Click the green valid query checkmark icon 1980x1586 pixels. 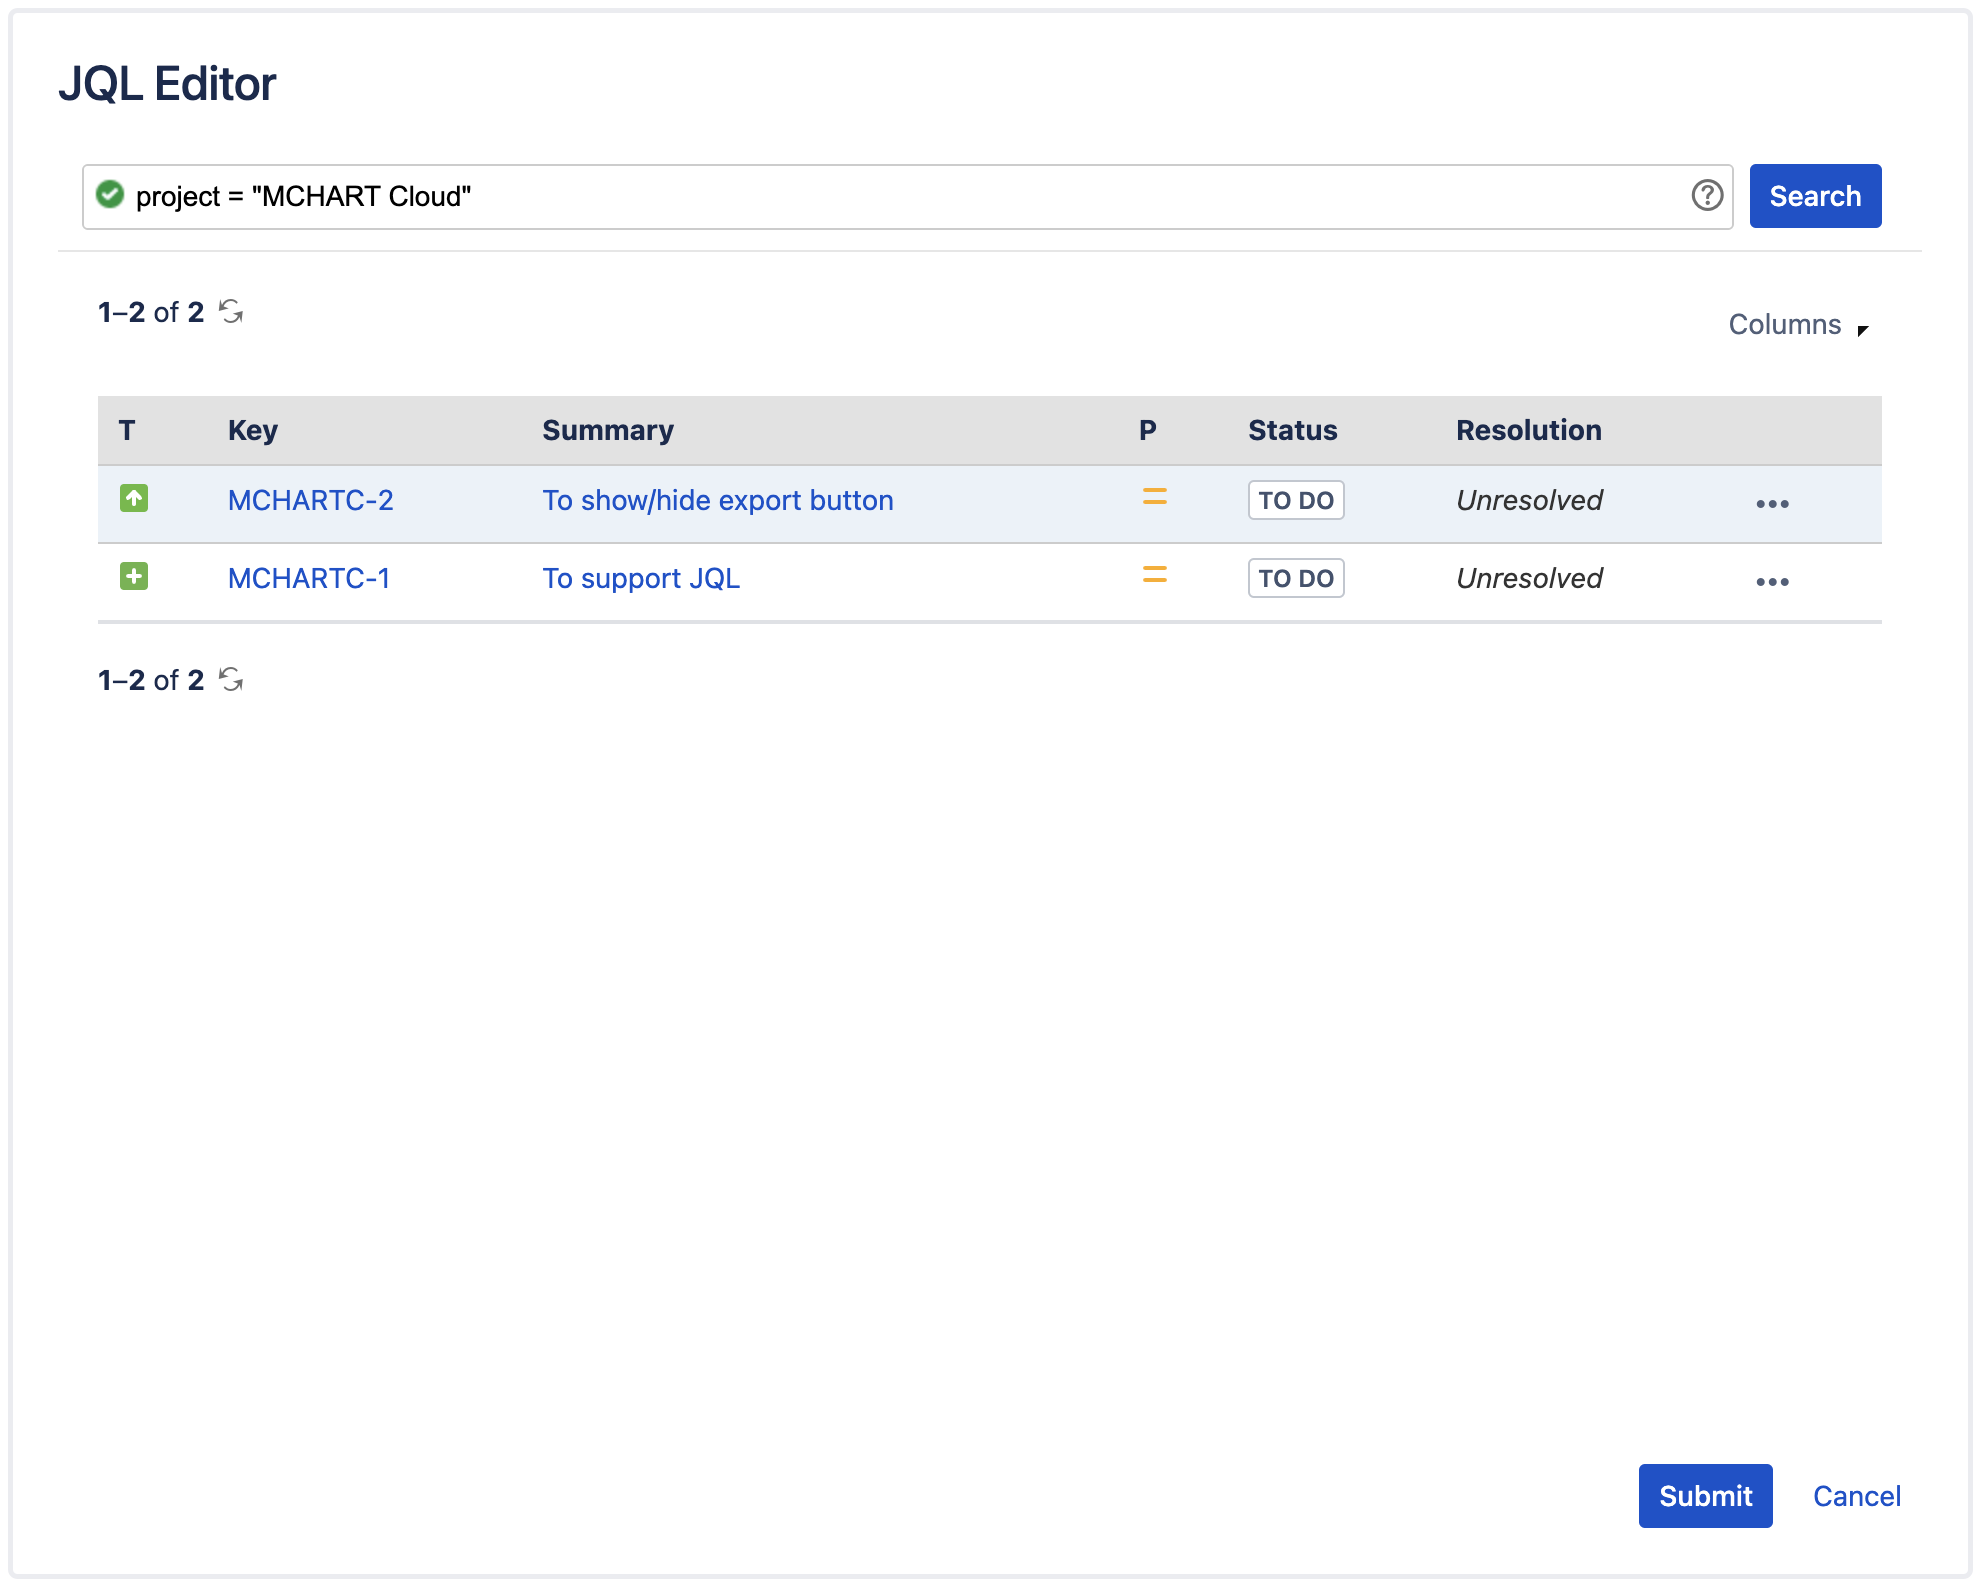[x=111, y=196]
